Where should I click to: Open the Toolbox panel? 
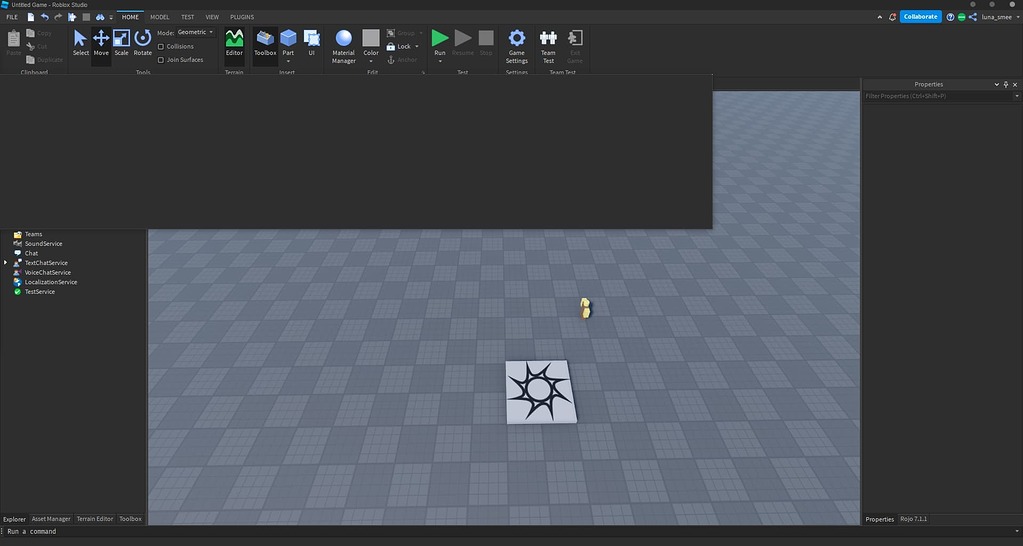pyautogui.click(x=265, y=42)
